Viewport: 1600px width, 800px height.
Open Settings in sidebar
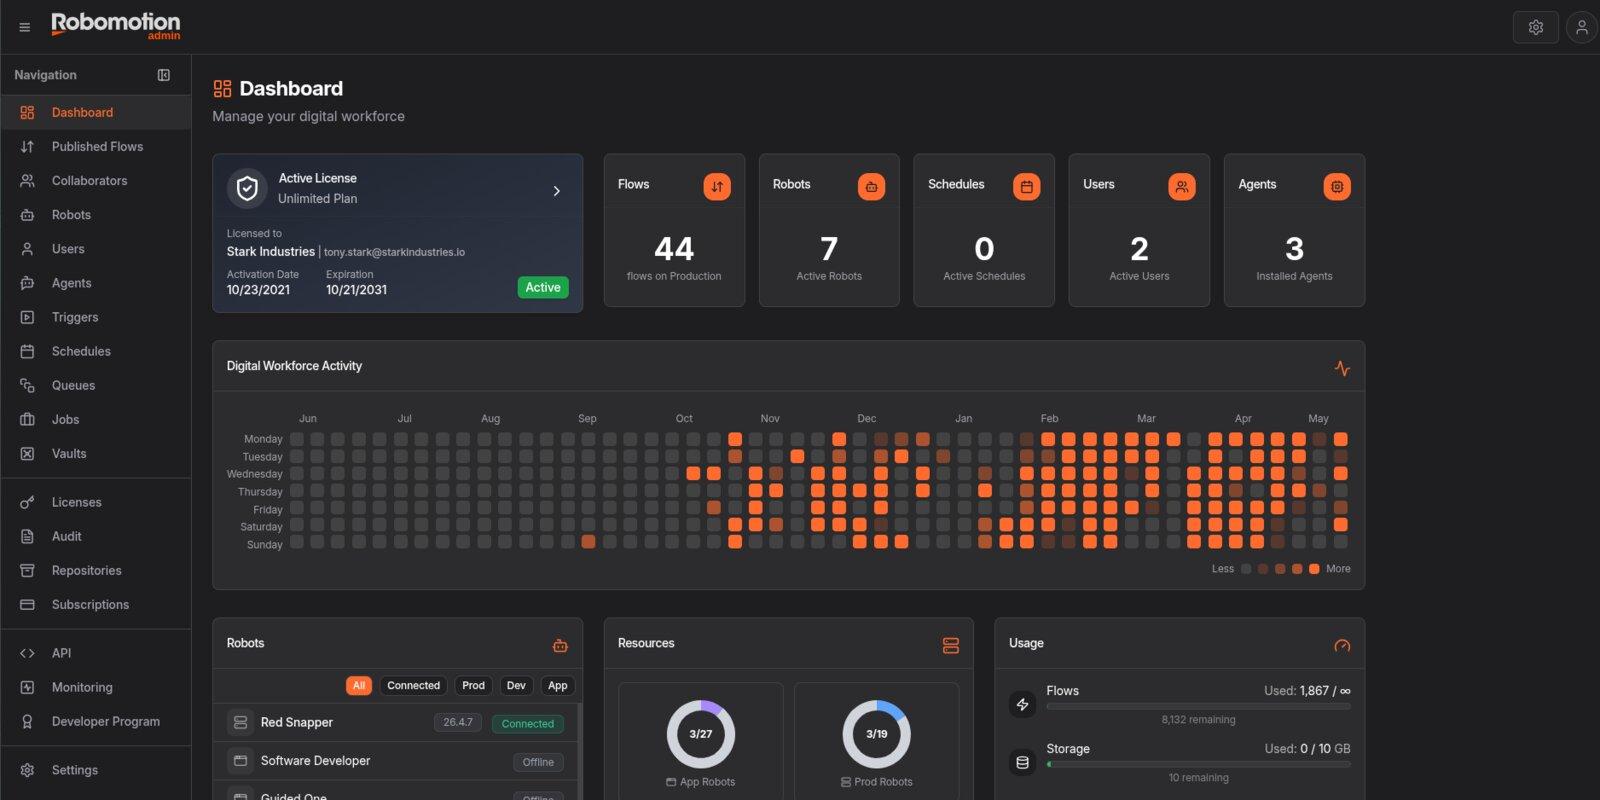(96, 770)
